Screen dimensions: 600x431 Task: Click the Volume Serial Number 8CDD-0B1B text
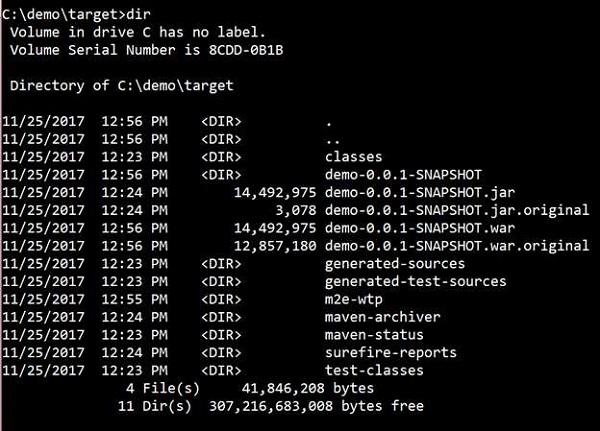pyautogui.click(x=147, y=50)
